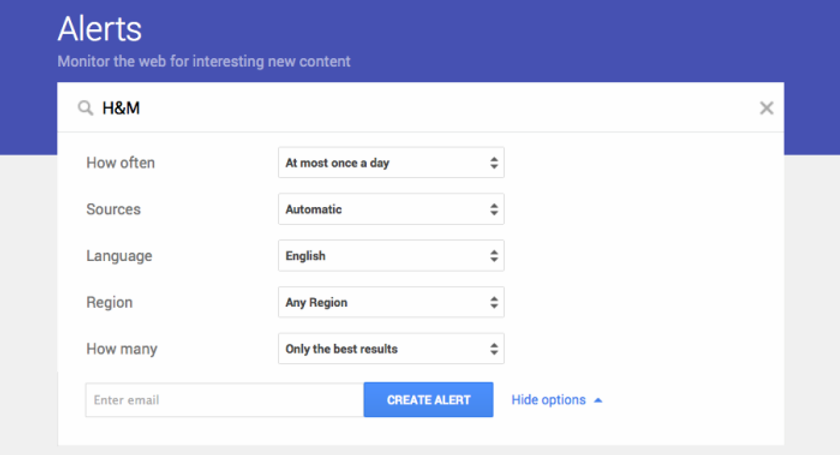
Task: Click the up-down arrows on Region selector
Action: tap(494, 303)
